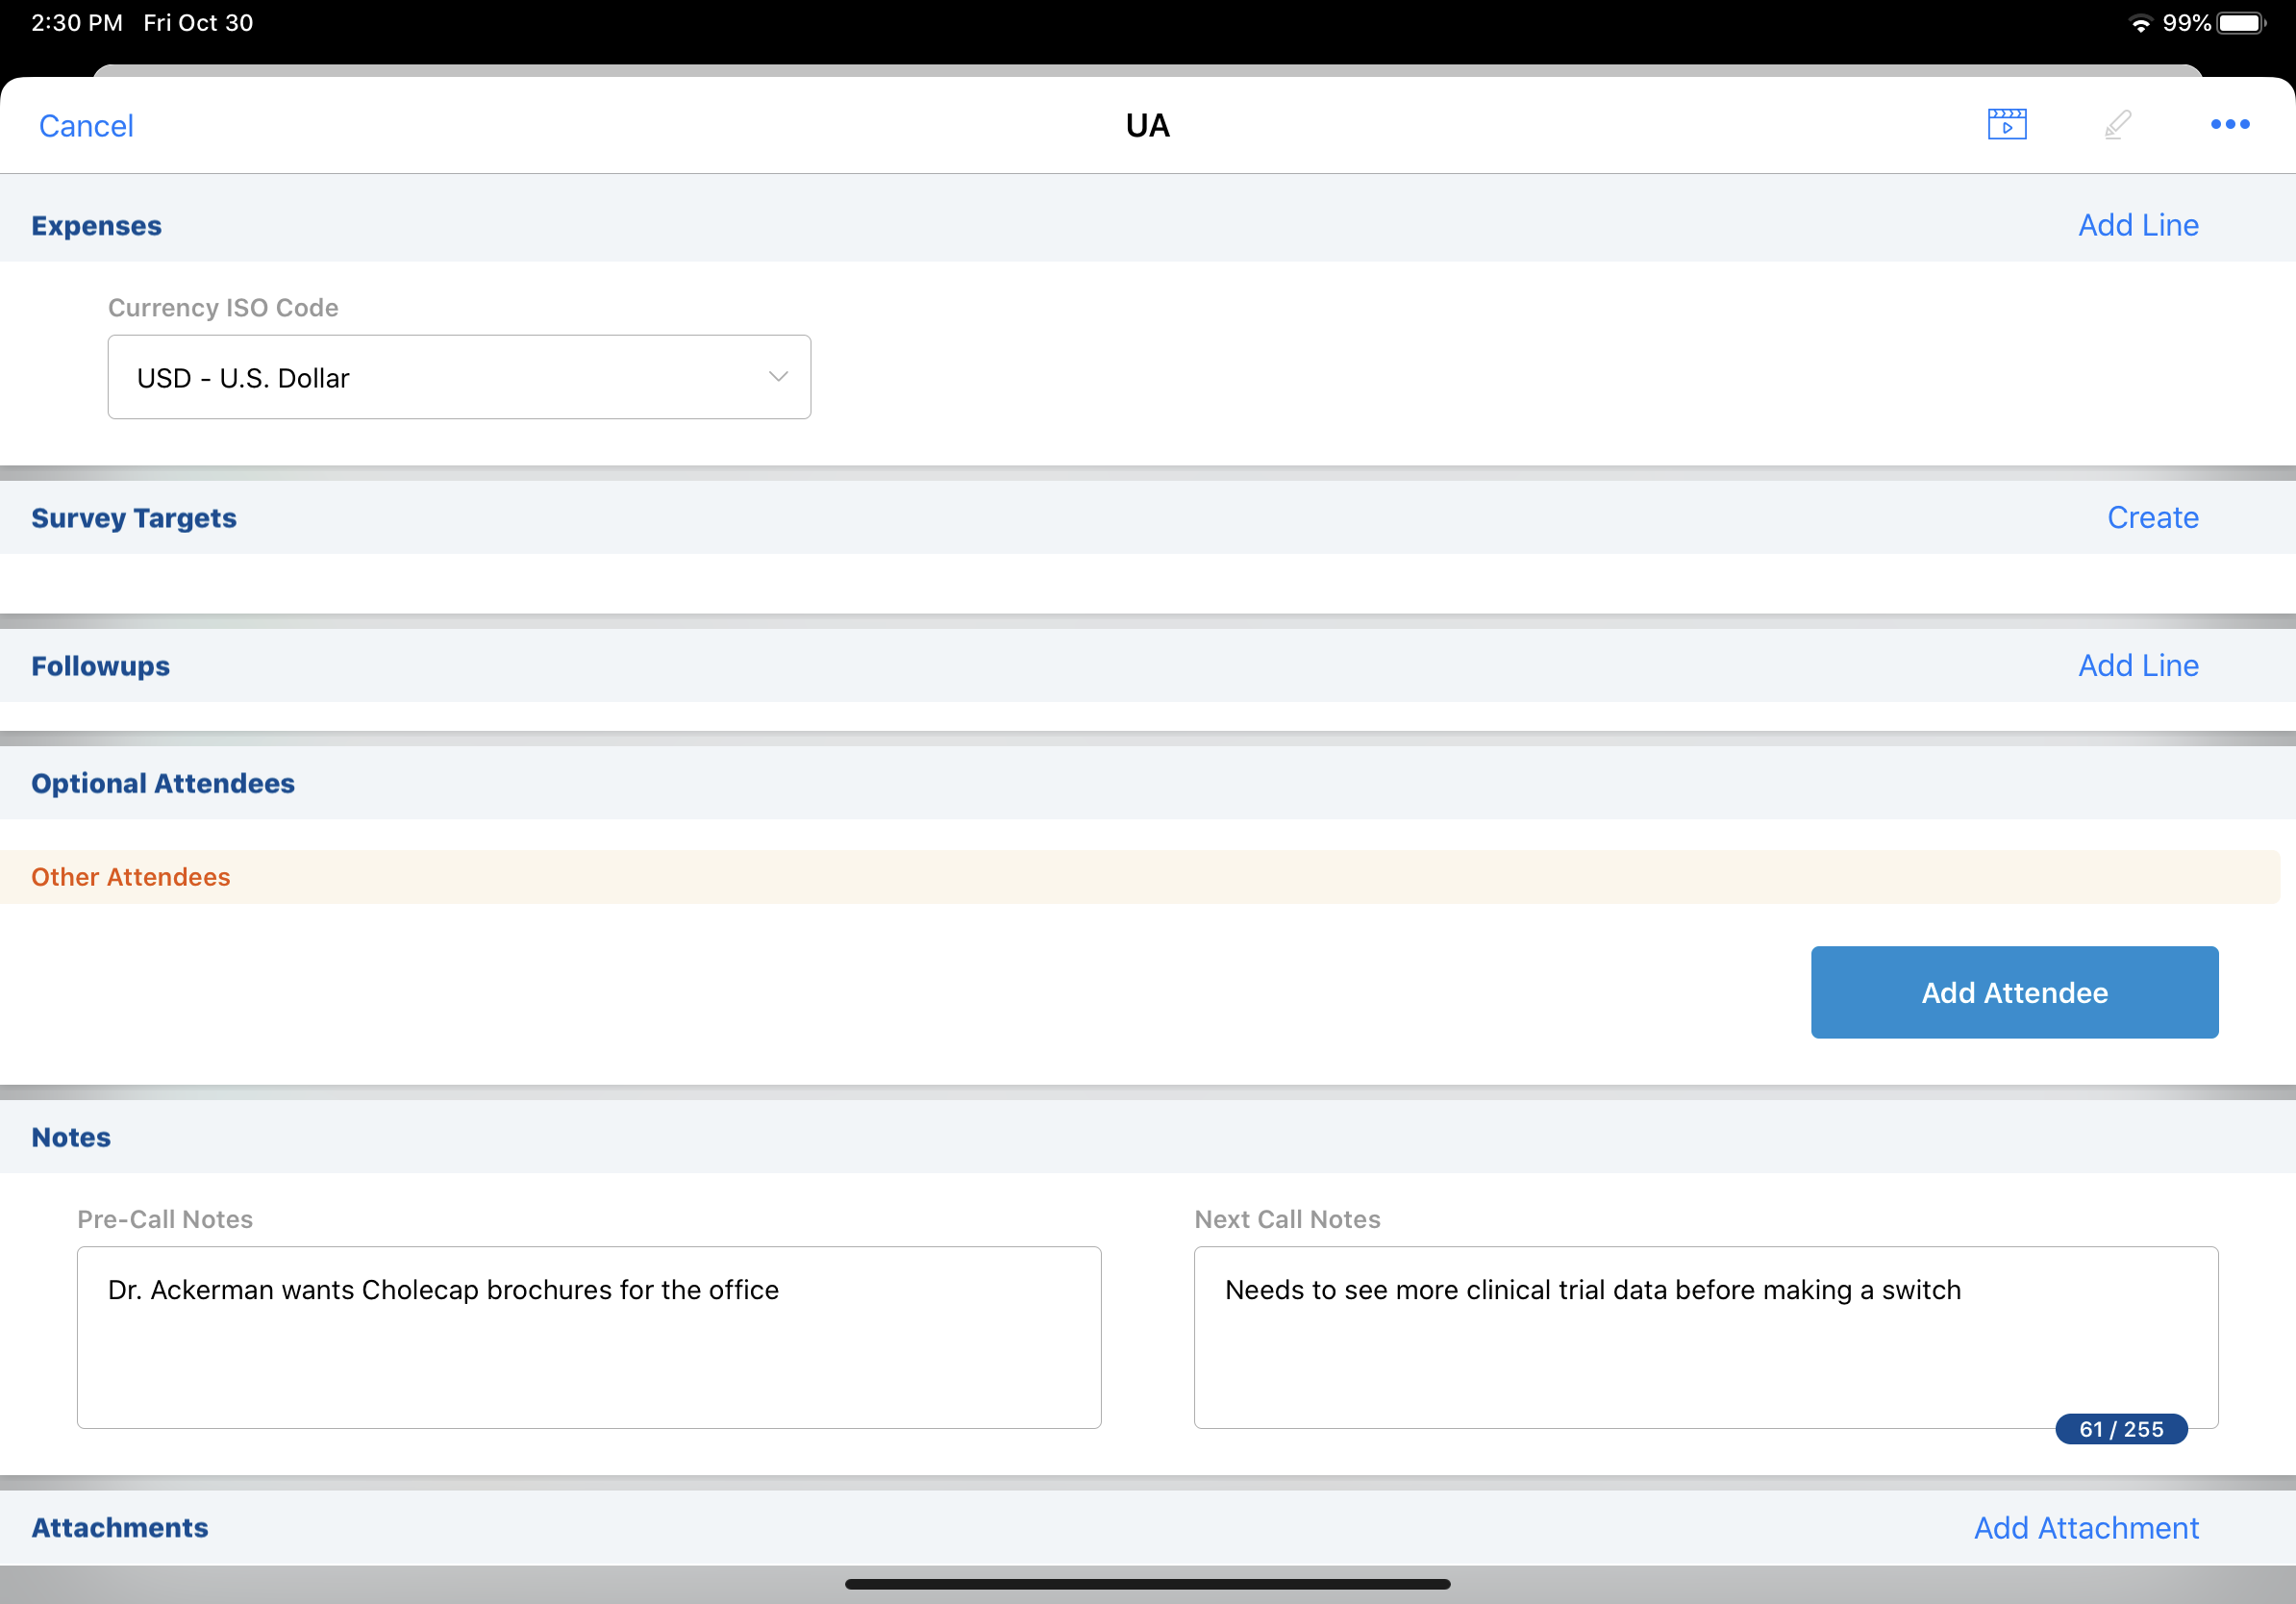Add Line in Expenses section
The image size is (2296, 1604).
coord(2138,225)
